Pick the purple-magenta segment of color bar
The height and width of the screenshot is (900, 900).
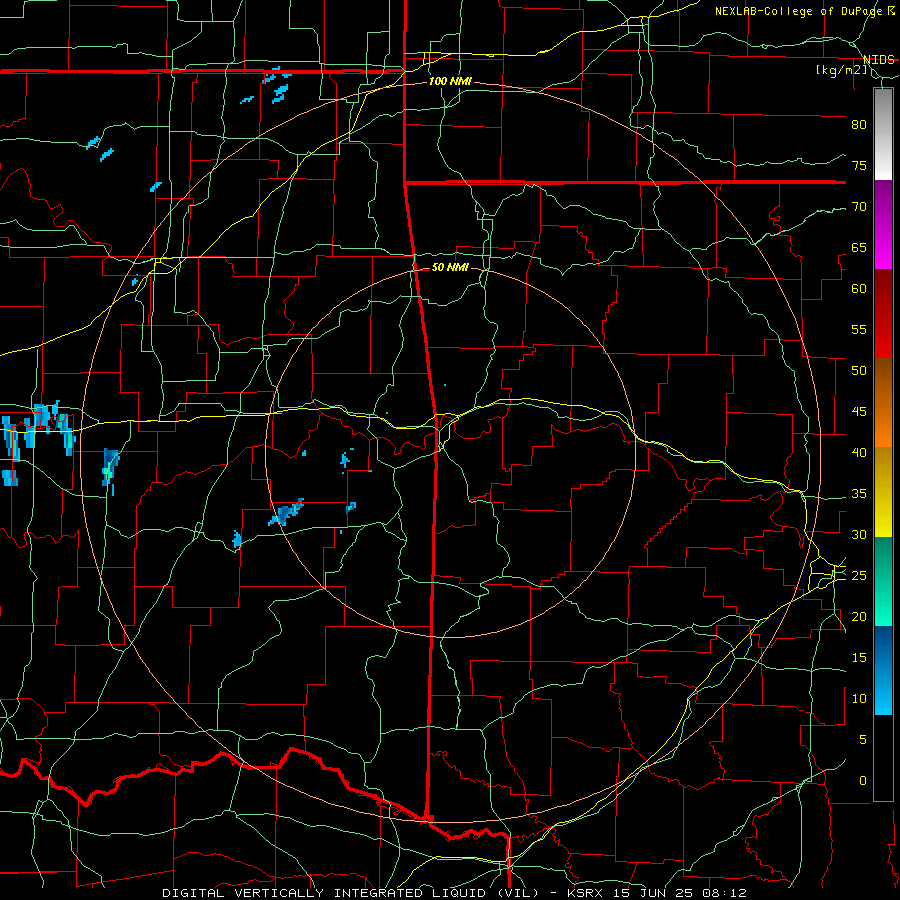coord(883,225)
